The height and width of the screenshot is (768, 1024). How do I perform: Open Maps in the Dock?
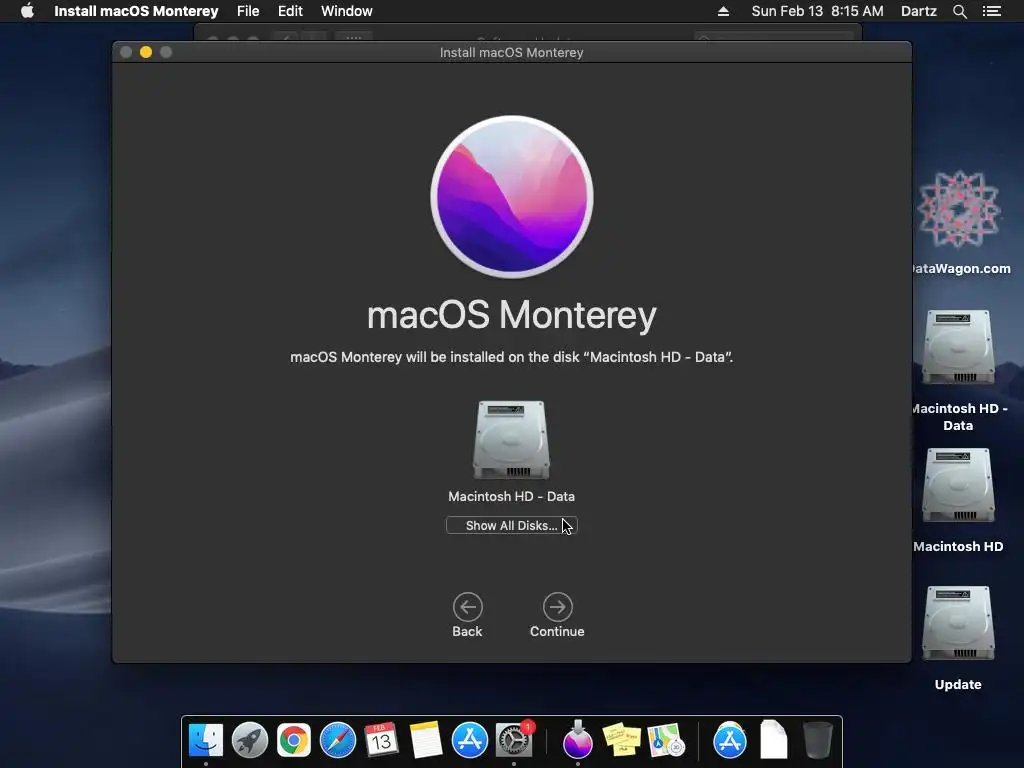point(665,740)
